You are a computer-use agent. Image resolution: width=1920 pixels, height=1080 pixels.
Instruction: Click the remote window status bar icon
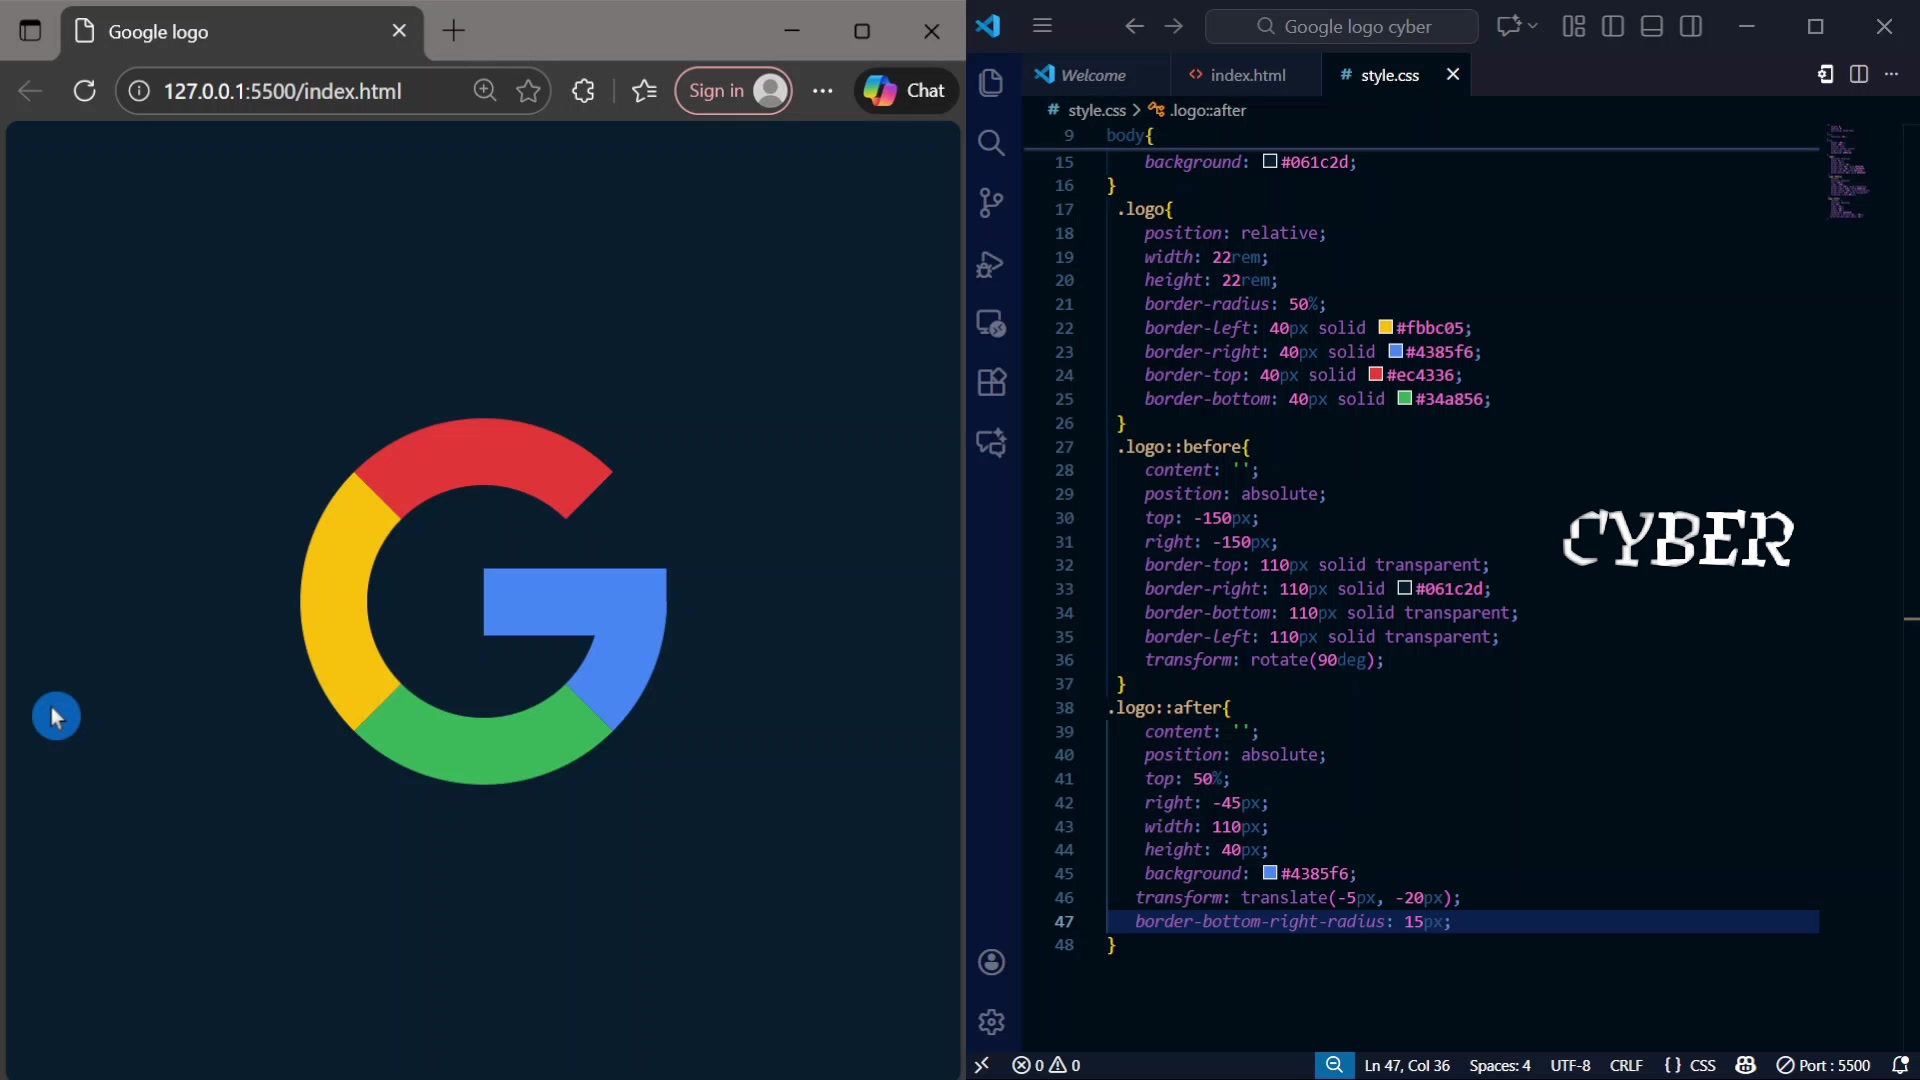click(982, 1065)
